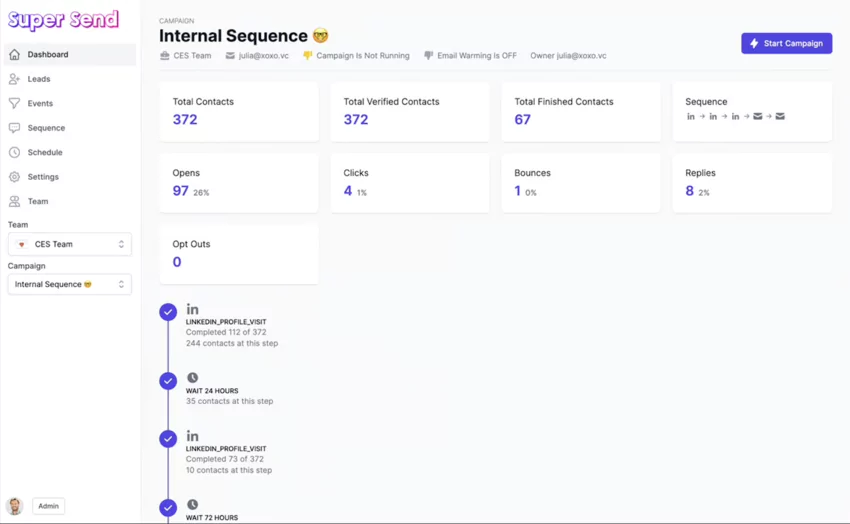Click 244 contacts at this step

tap(232, 344)
